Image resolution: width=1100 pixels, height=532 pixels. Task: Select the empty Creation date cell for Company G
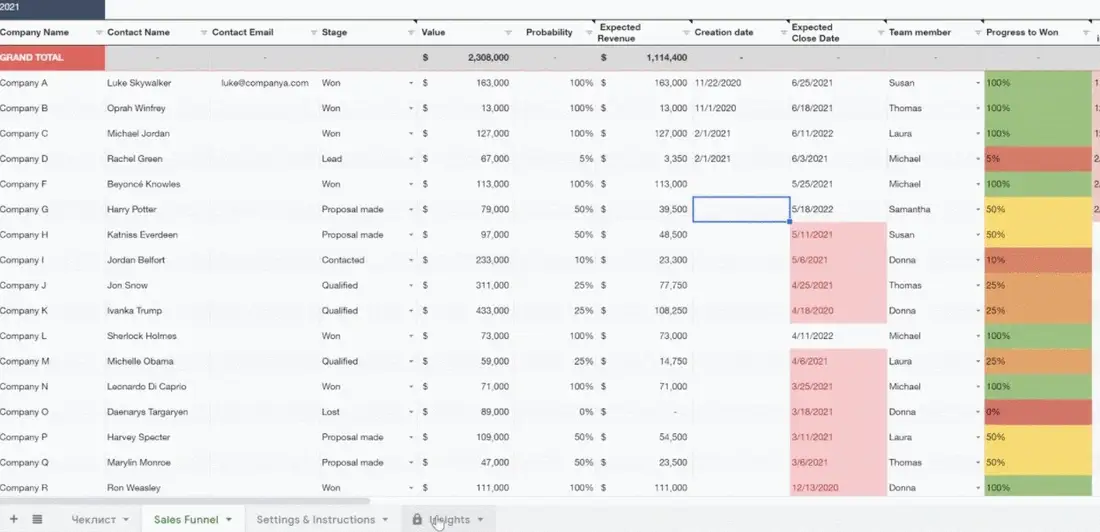click(741, 209)
